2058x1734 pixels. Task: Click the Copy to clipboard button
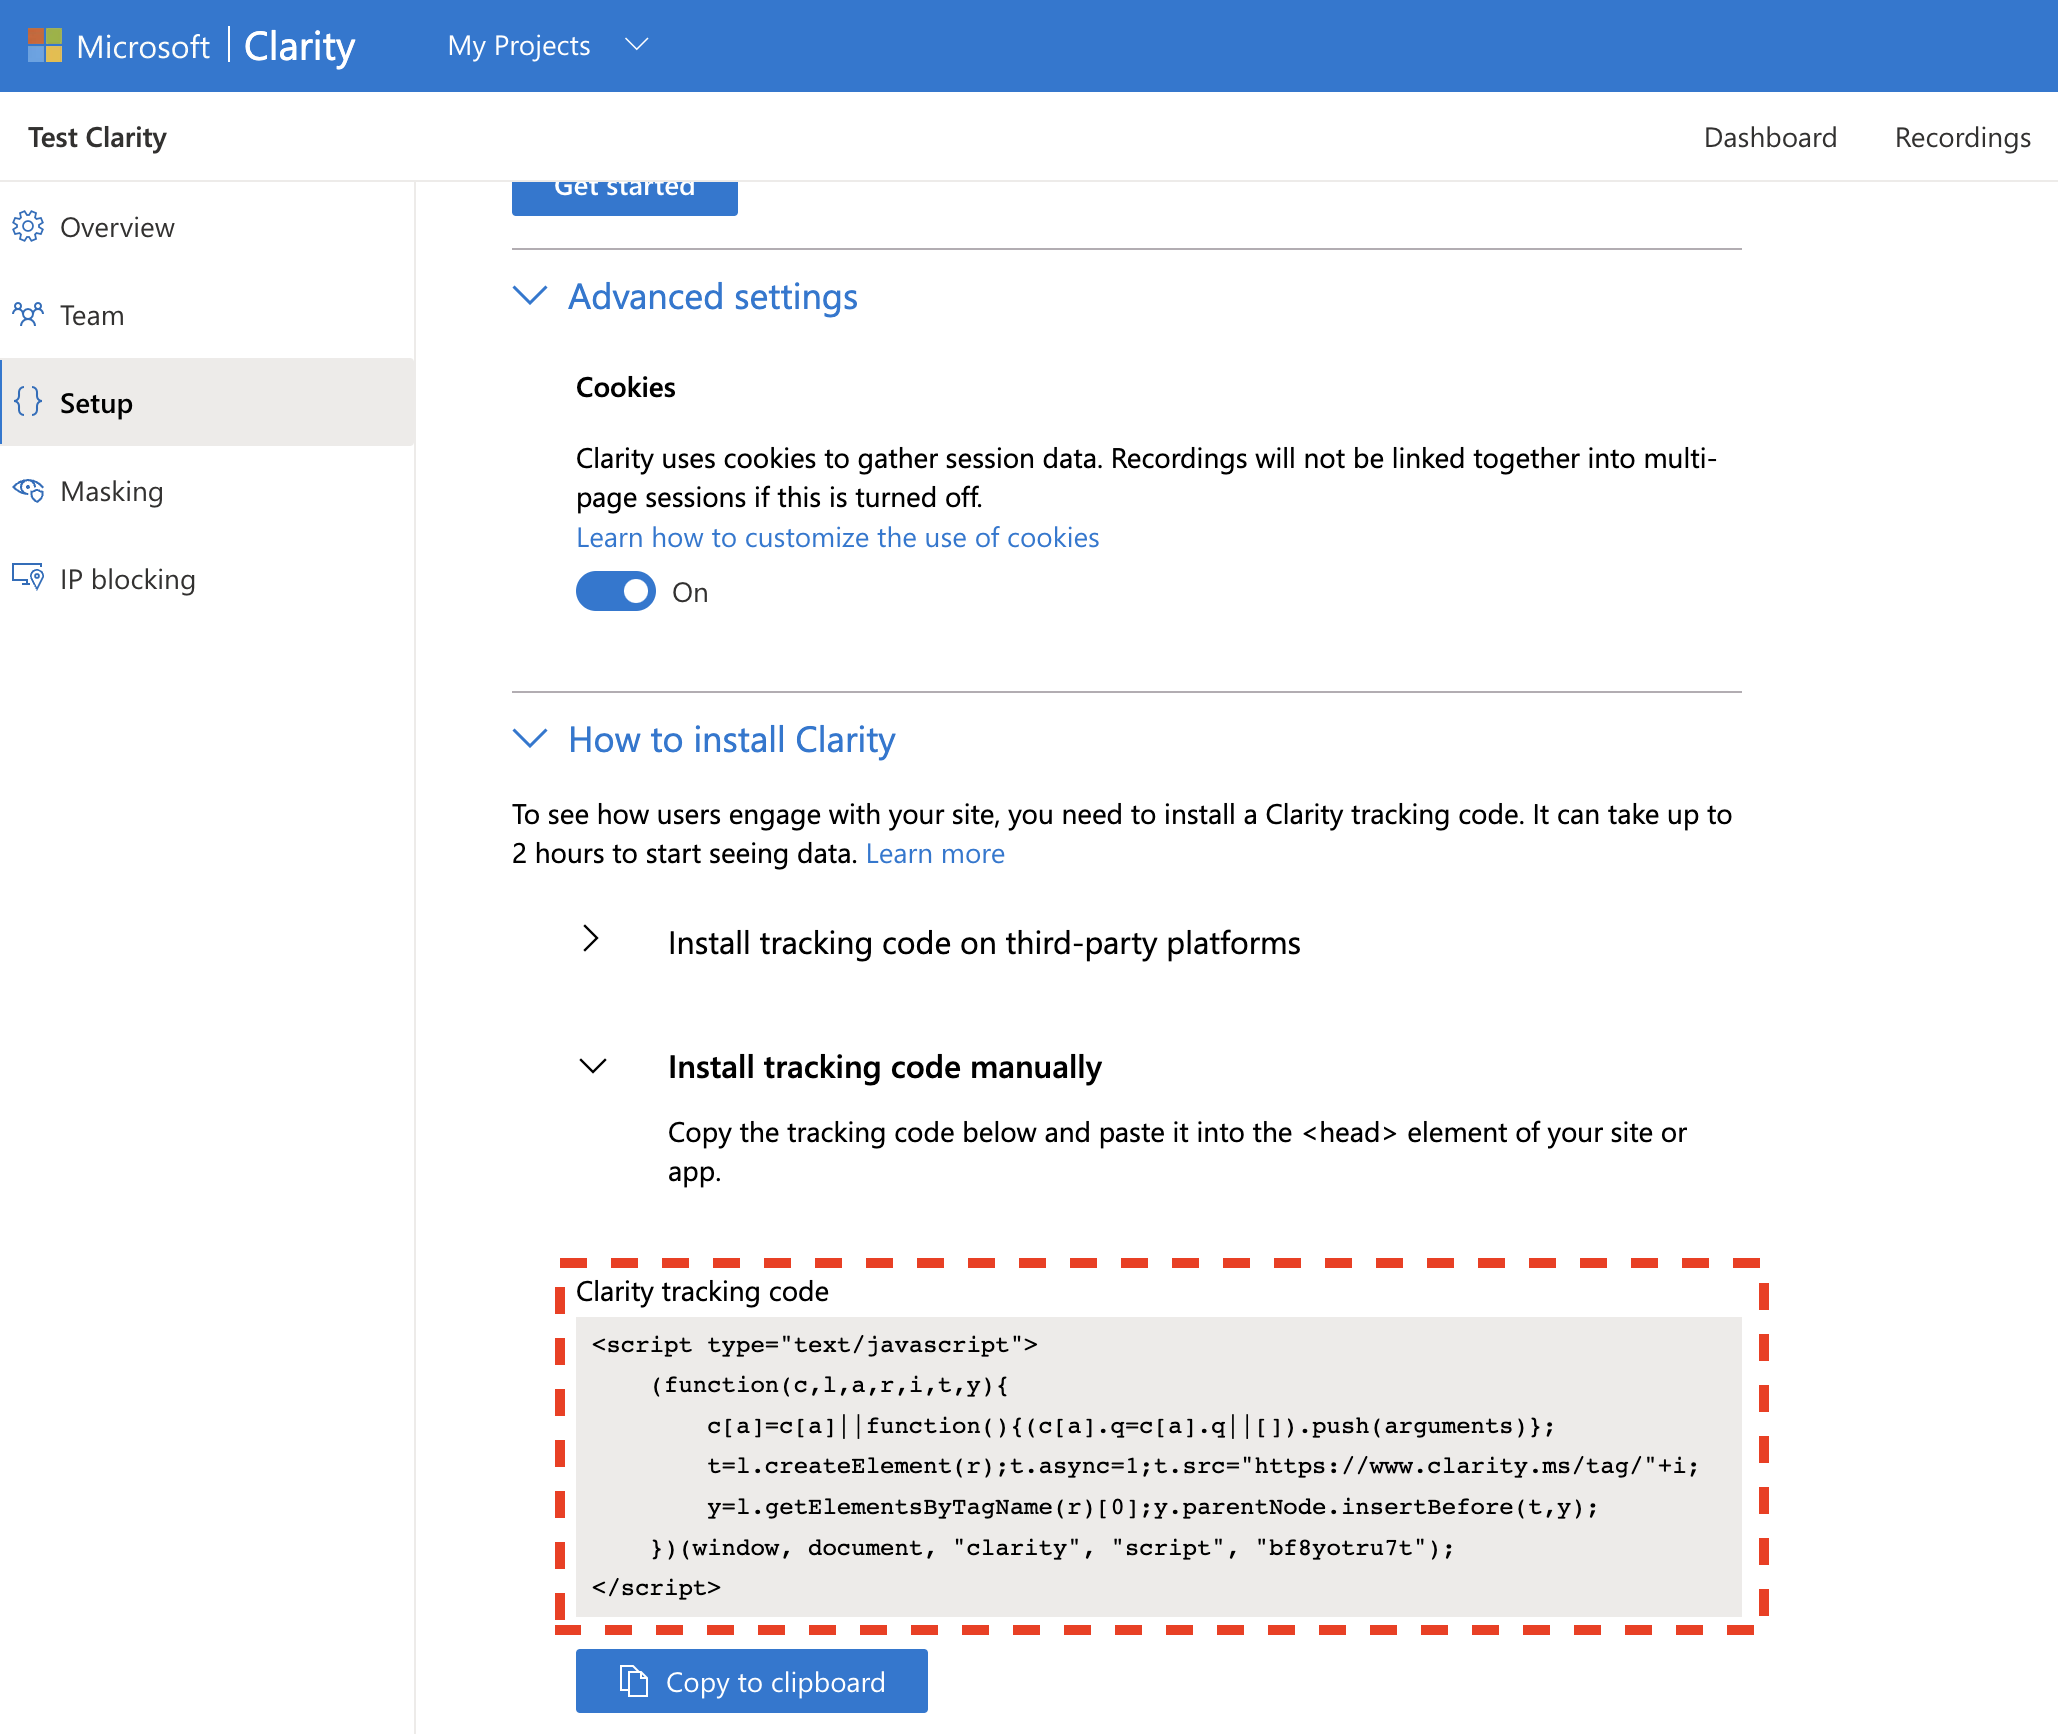[x=752, y=1681]
